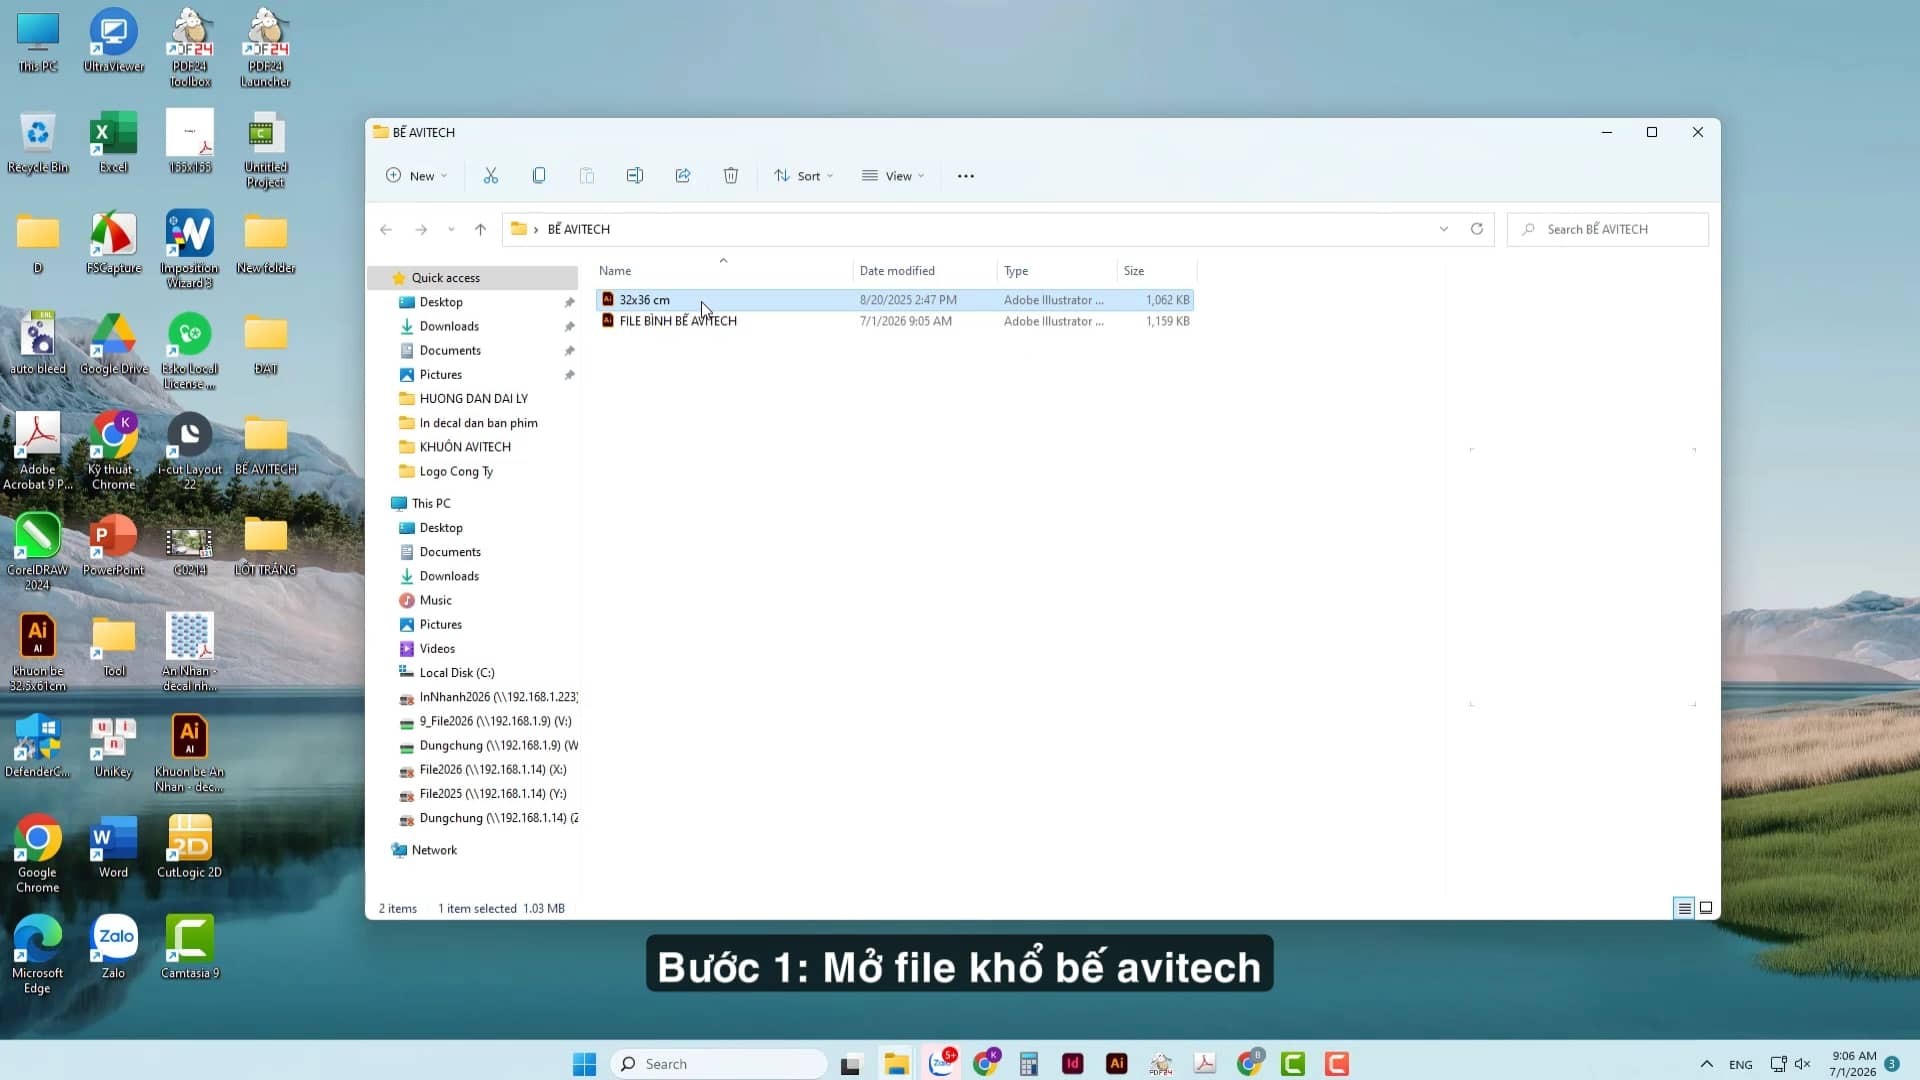
Task: Click the Name column header
Action: coord(722,271)
